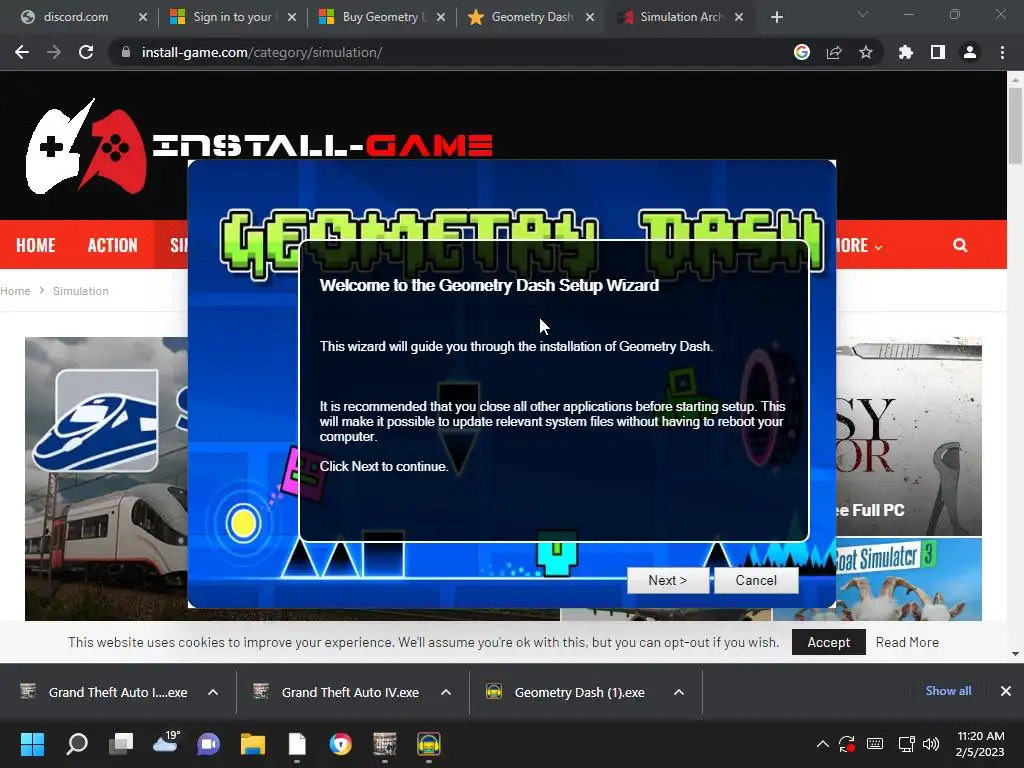This screenshot has height=768, width=1024.
Task: Reload the install-game.com page
Action: [86, 52]
